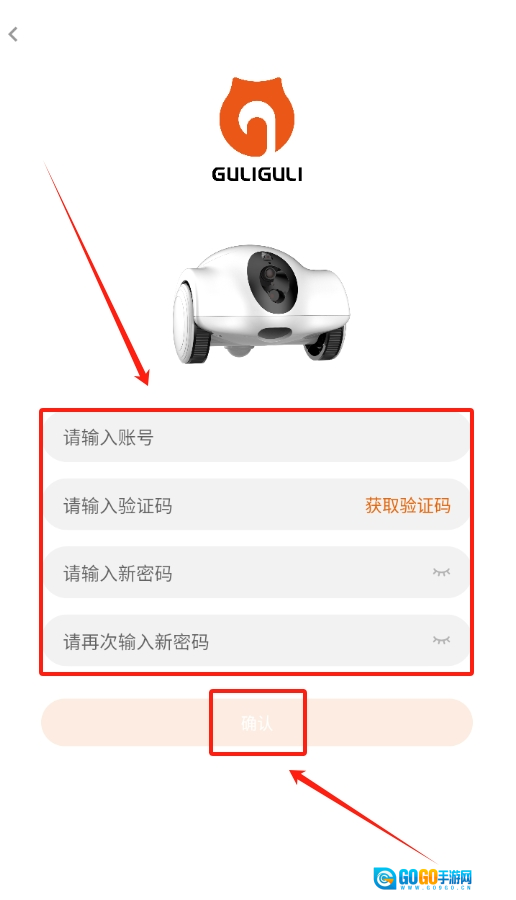Go back using the left chevron arrow
Viewport: 516px width, 900px height.
click(x=13, y=35)
